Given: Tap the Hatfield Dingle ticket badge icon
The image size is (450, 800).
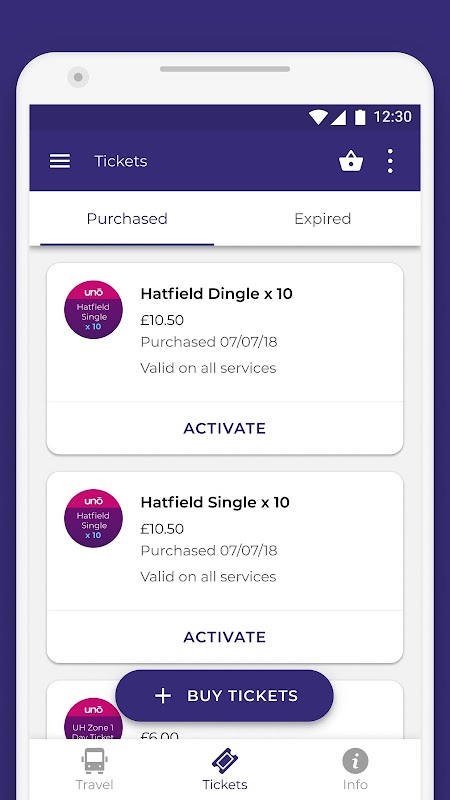Looking at the screenshot, I should 93,310.
